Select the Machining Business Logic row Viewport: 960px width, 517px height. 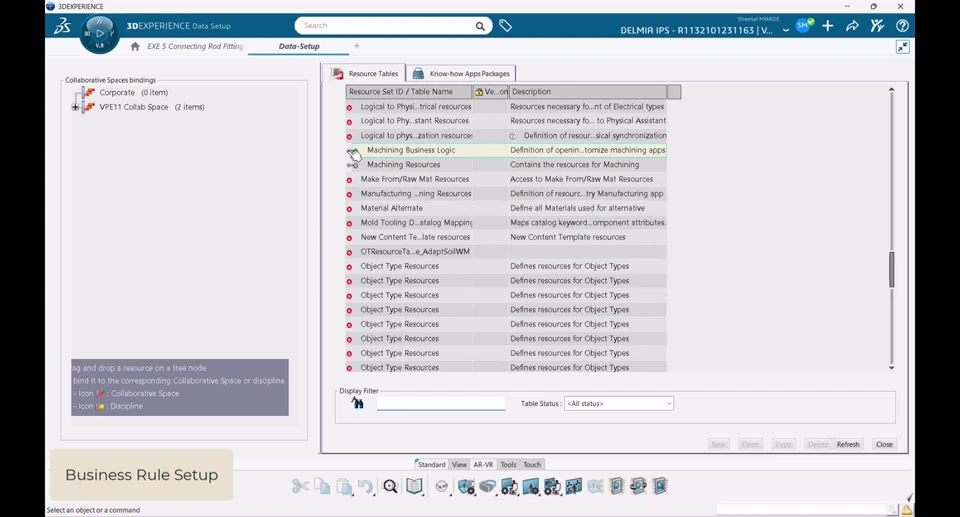(x=506, y=150)
